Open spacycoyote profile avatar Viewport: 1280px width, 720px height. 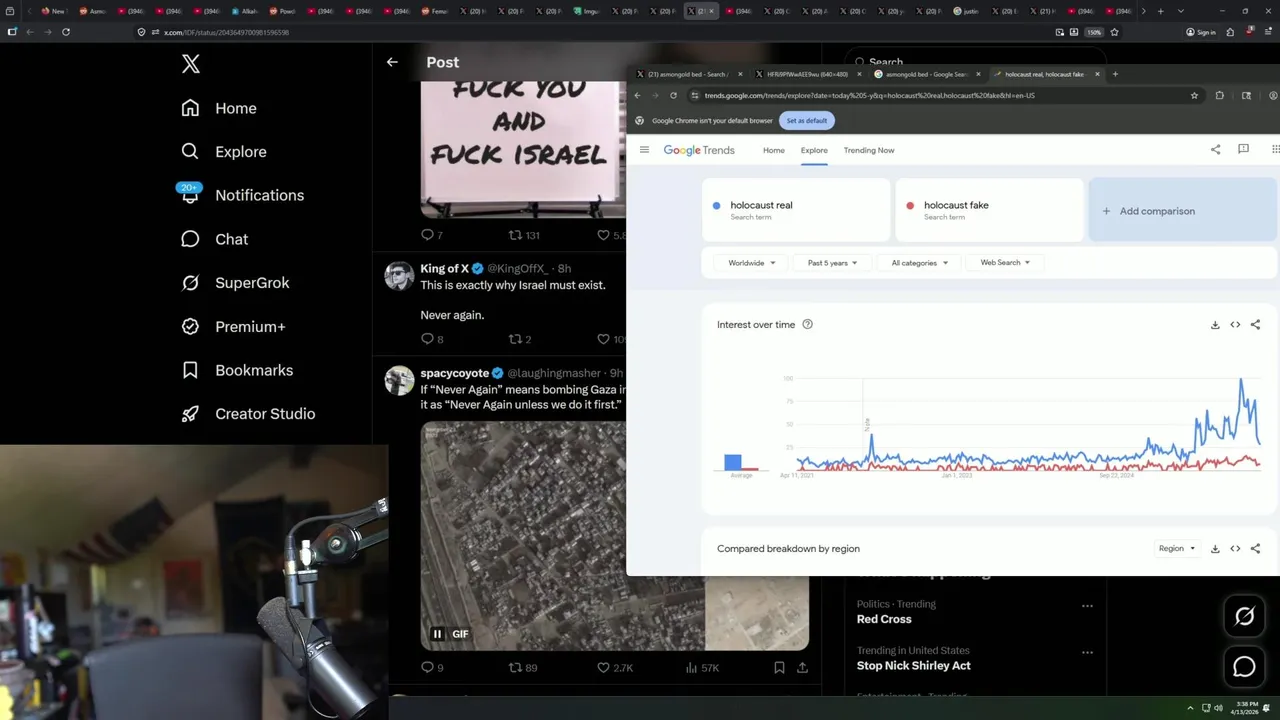[399, 380]
